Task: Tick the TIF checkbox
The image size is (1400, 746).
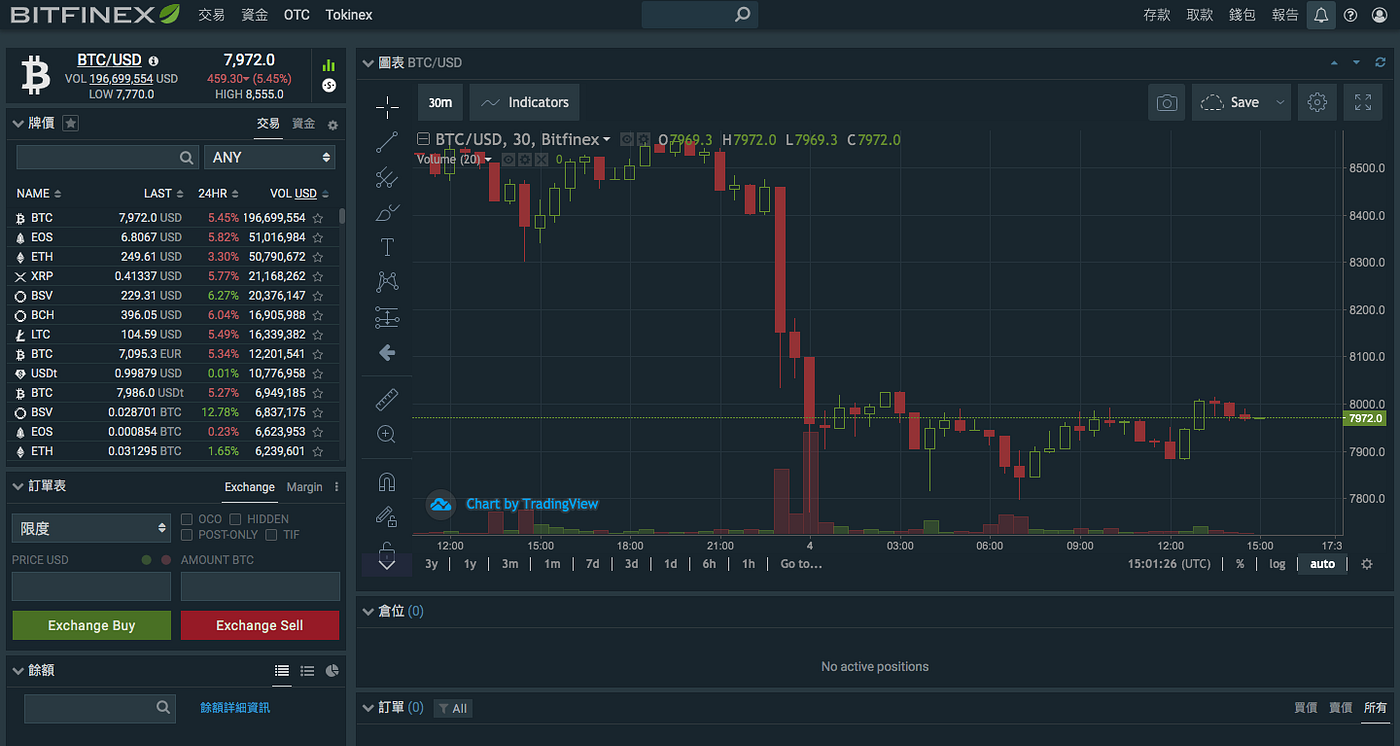Action: pyautogui.click(x=272, y=535)
